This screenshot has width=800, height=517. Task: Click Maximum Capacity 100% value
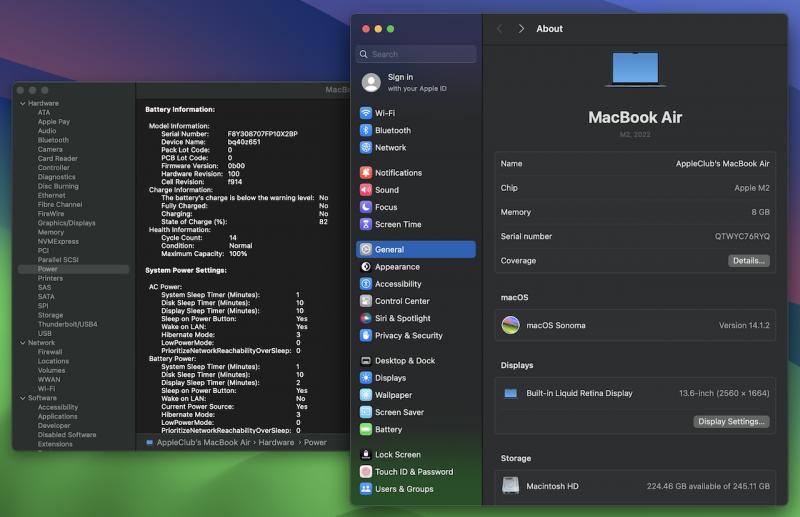click(238, 254)
